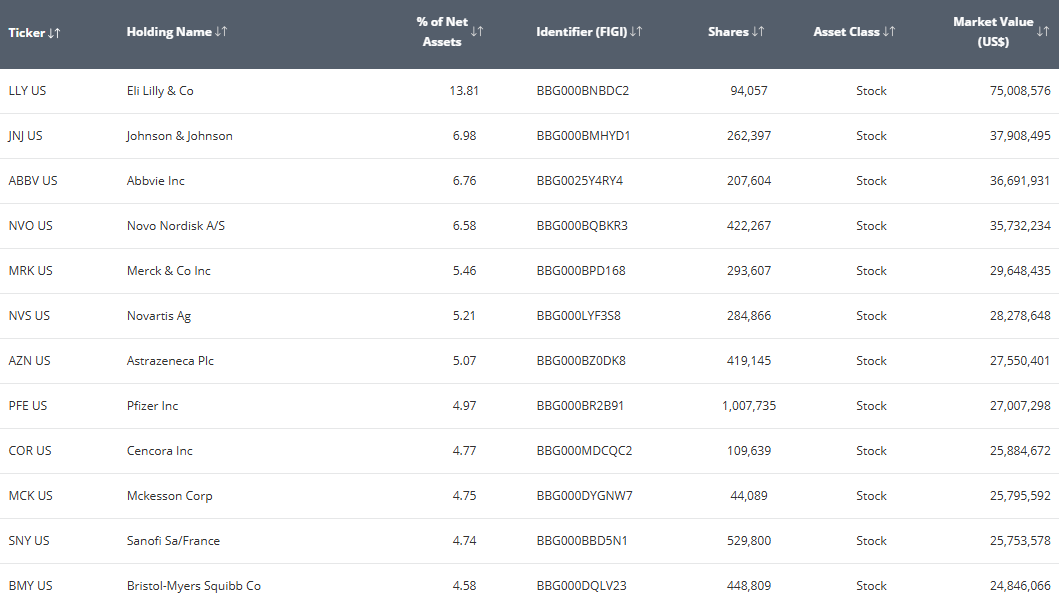Image resolution: width=1059 pixels, height=607 pixels.
Task: Select ticker MCK US
Action: (x=30, y=496)
